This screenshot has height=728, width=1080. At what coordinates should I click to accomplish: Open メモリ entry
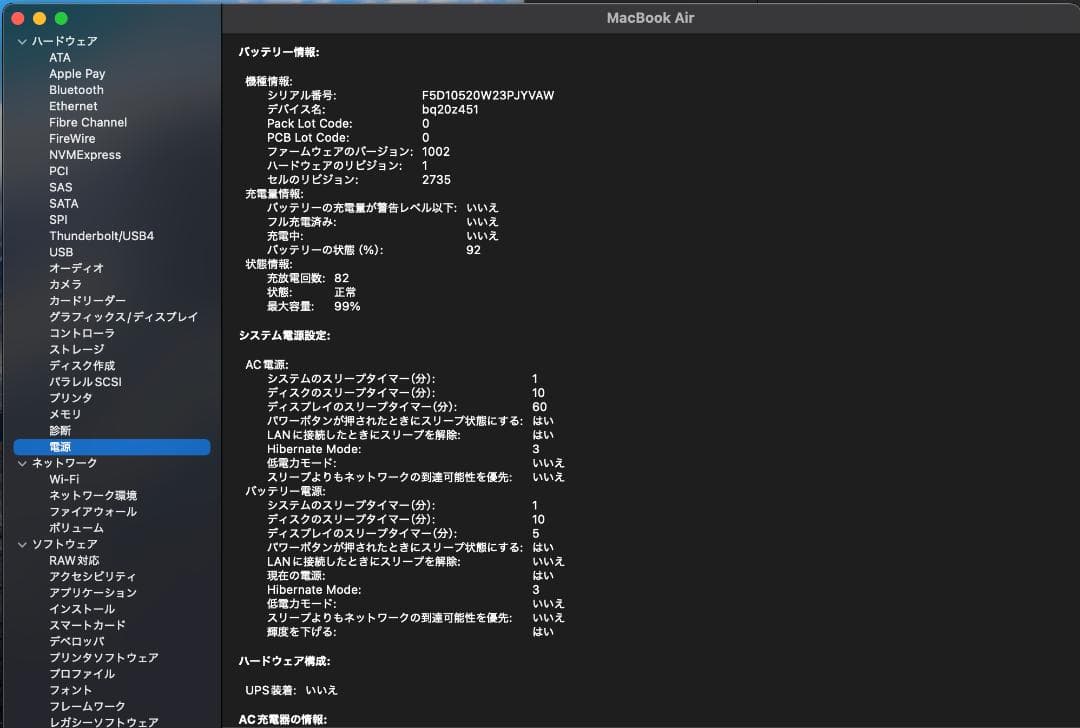click(65, 415)
